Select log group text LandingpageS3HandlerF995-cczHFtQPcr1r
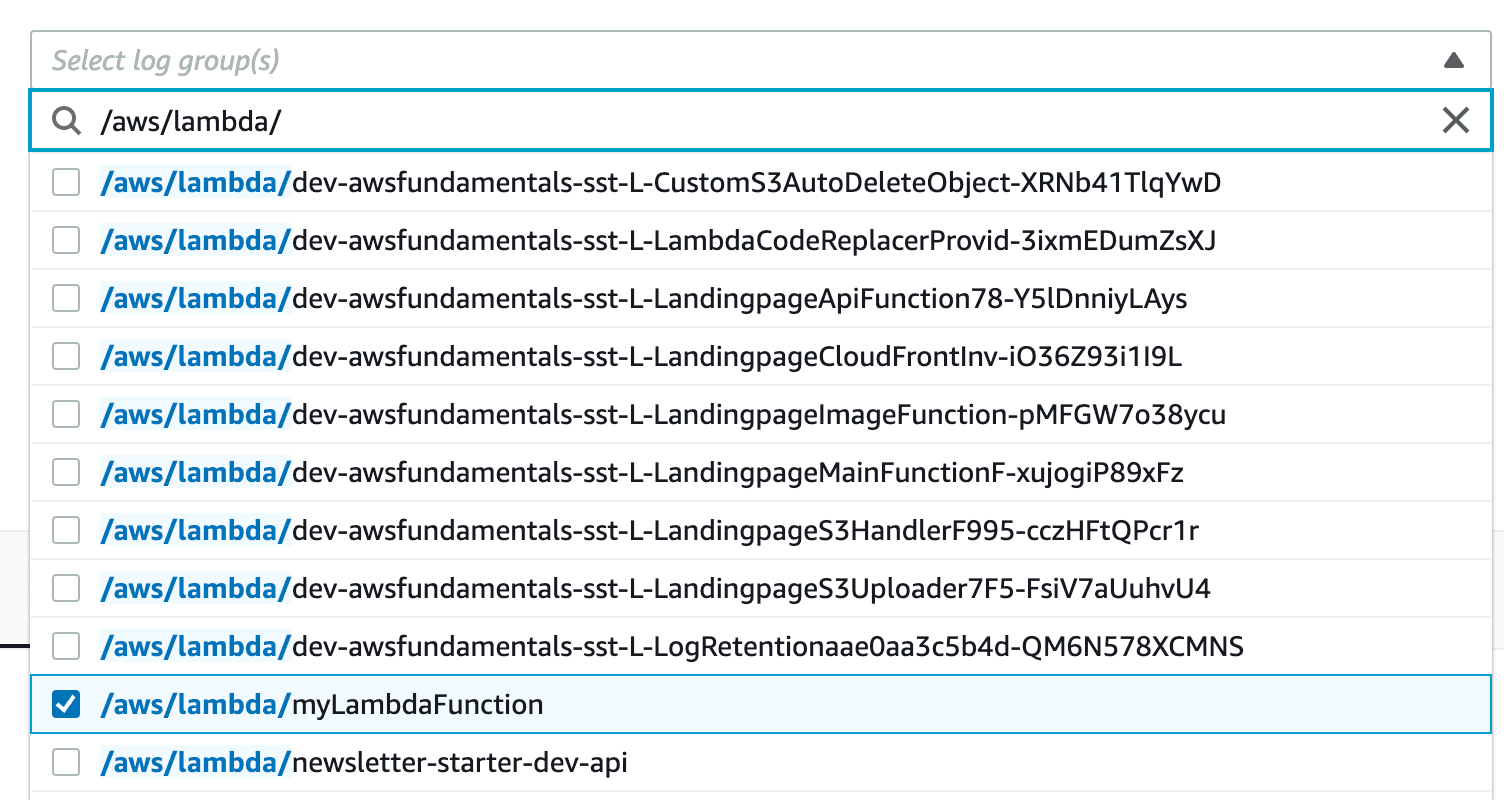This screenshot has width=1504, height=800. 650,531
